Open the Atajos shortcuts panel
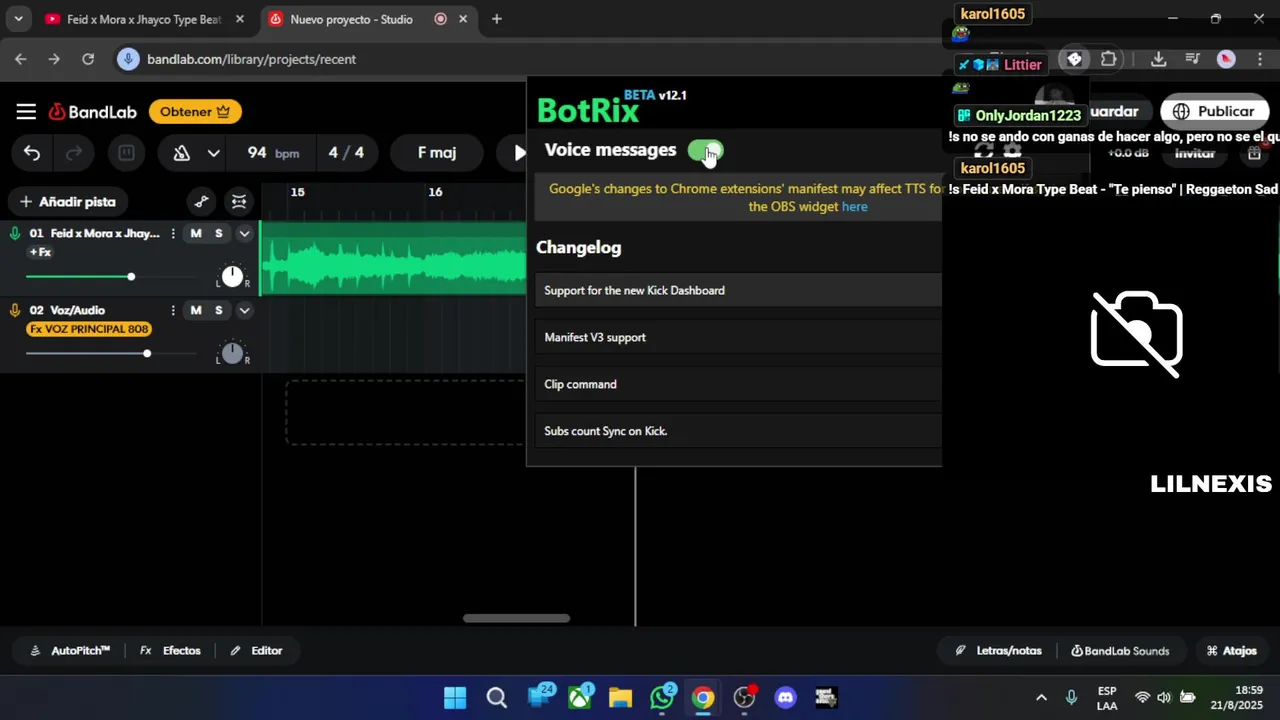This screenshot has width=1280, height=720. 1232,651
